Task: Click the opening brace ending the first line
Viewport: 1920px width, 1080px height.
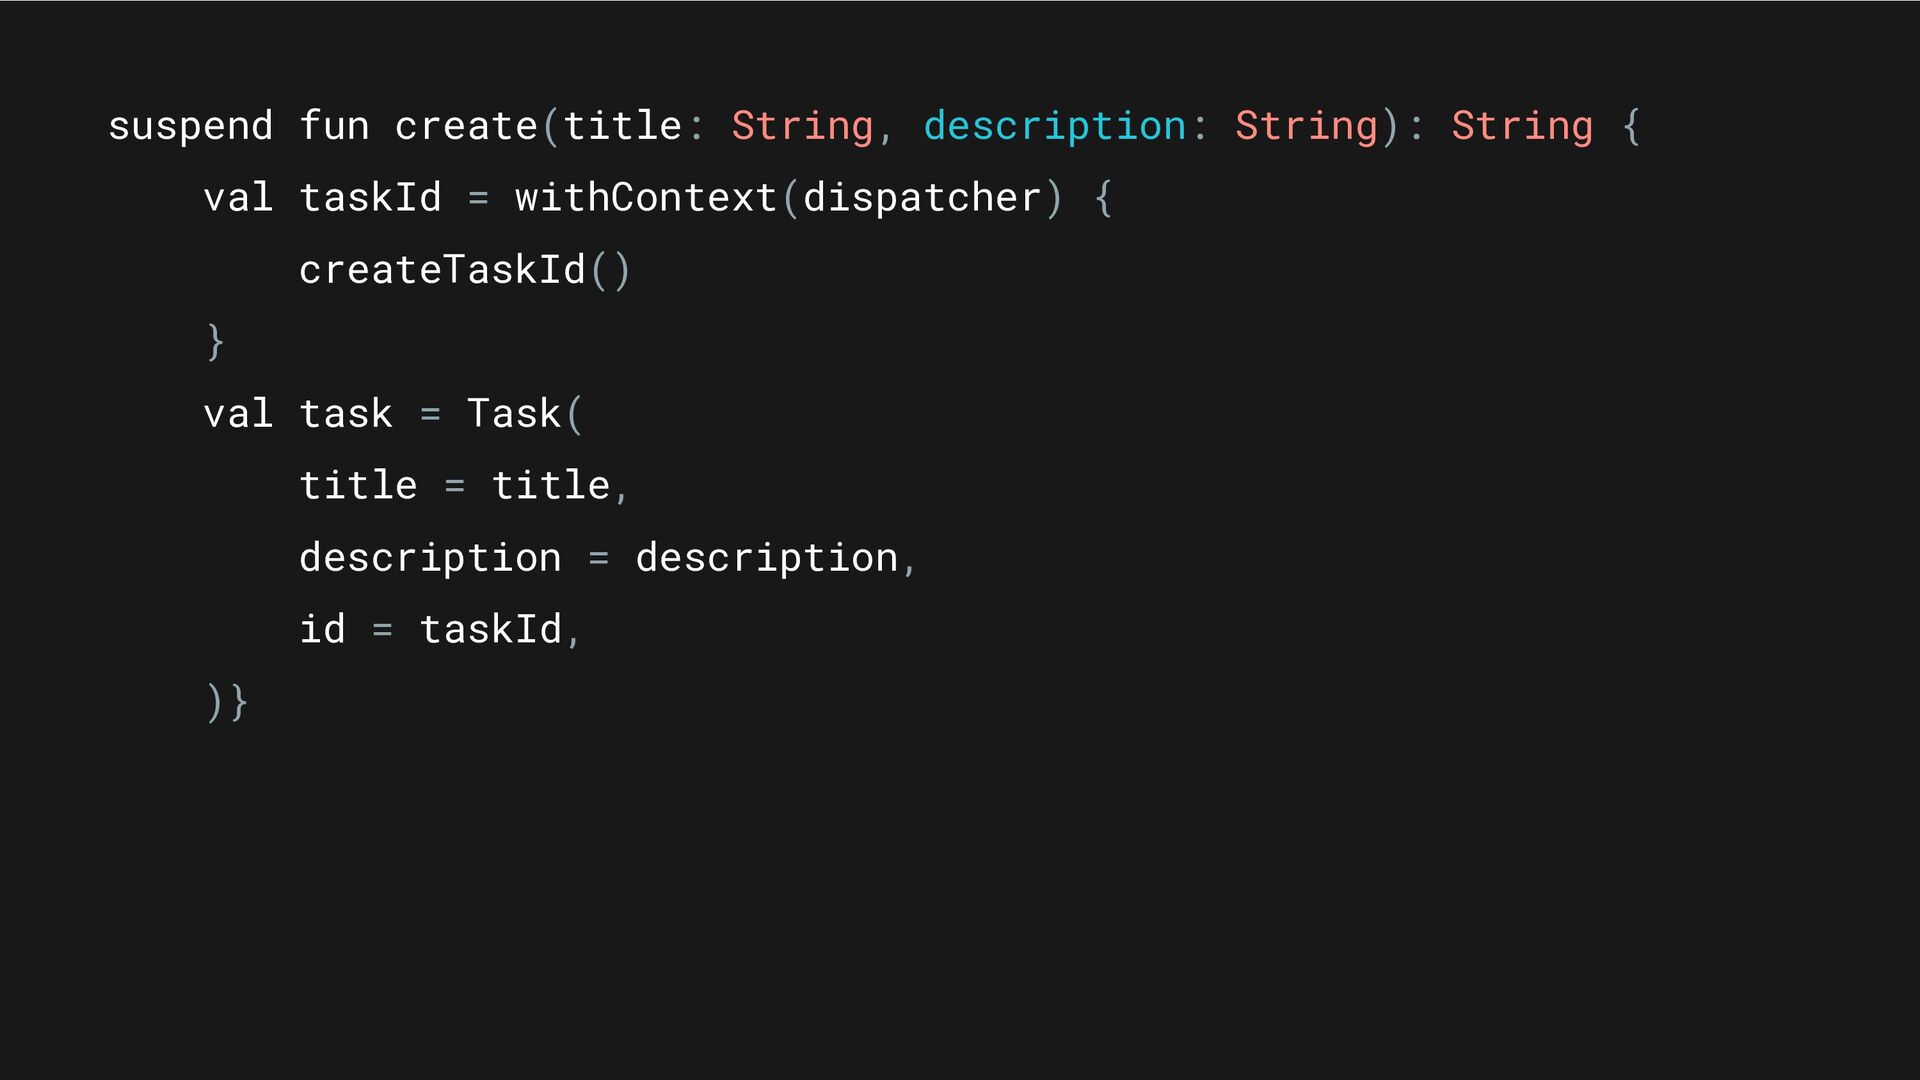Action: 1631,126
